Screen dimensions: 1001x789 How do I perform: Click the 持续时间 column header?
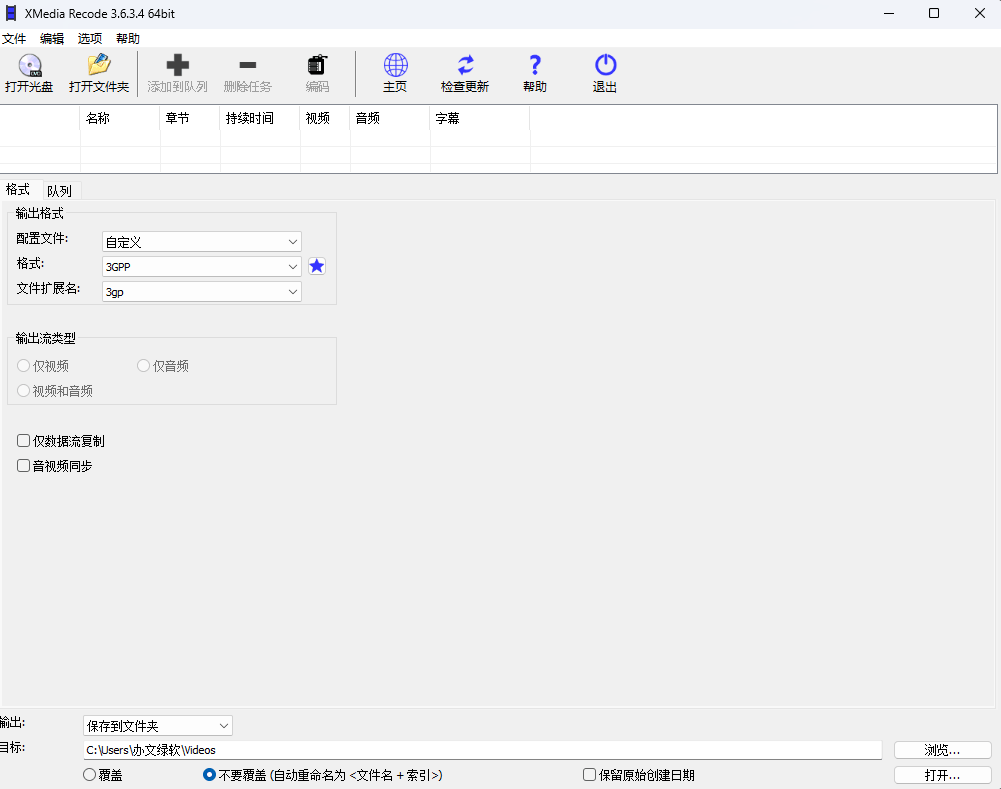pyautogui.click(x=260, y=118)
